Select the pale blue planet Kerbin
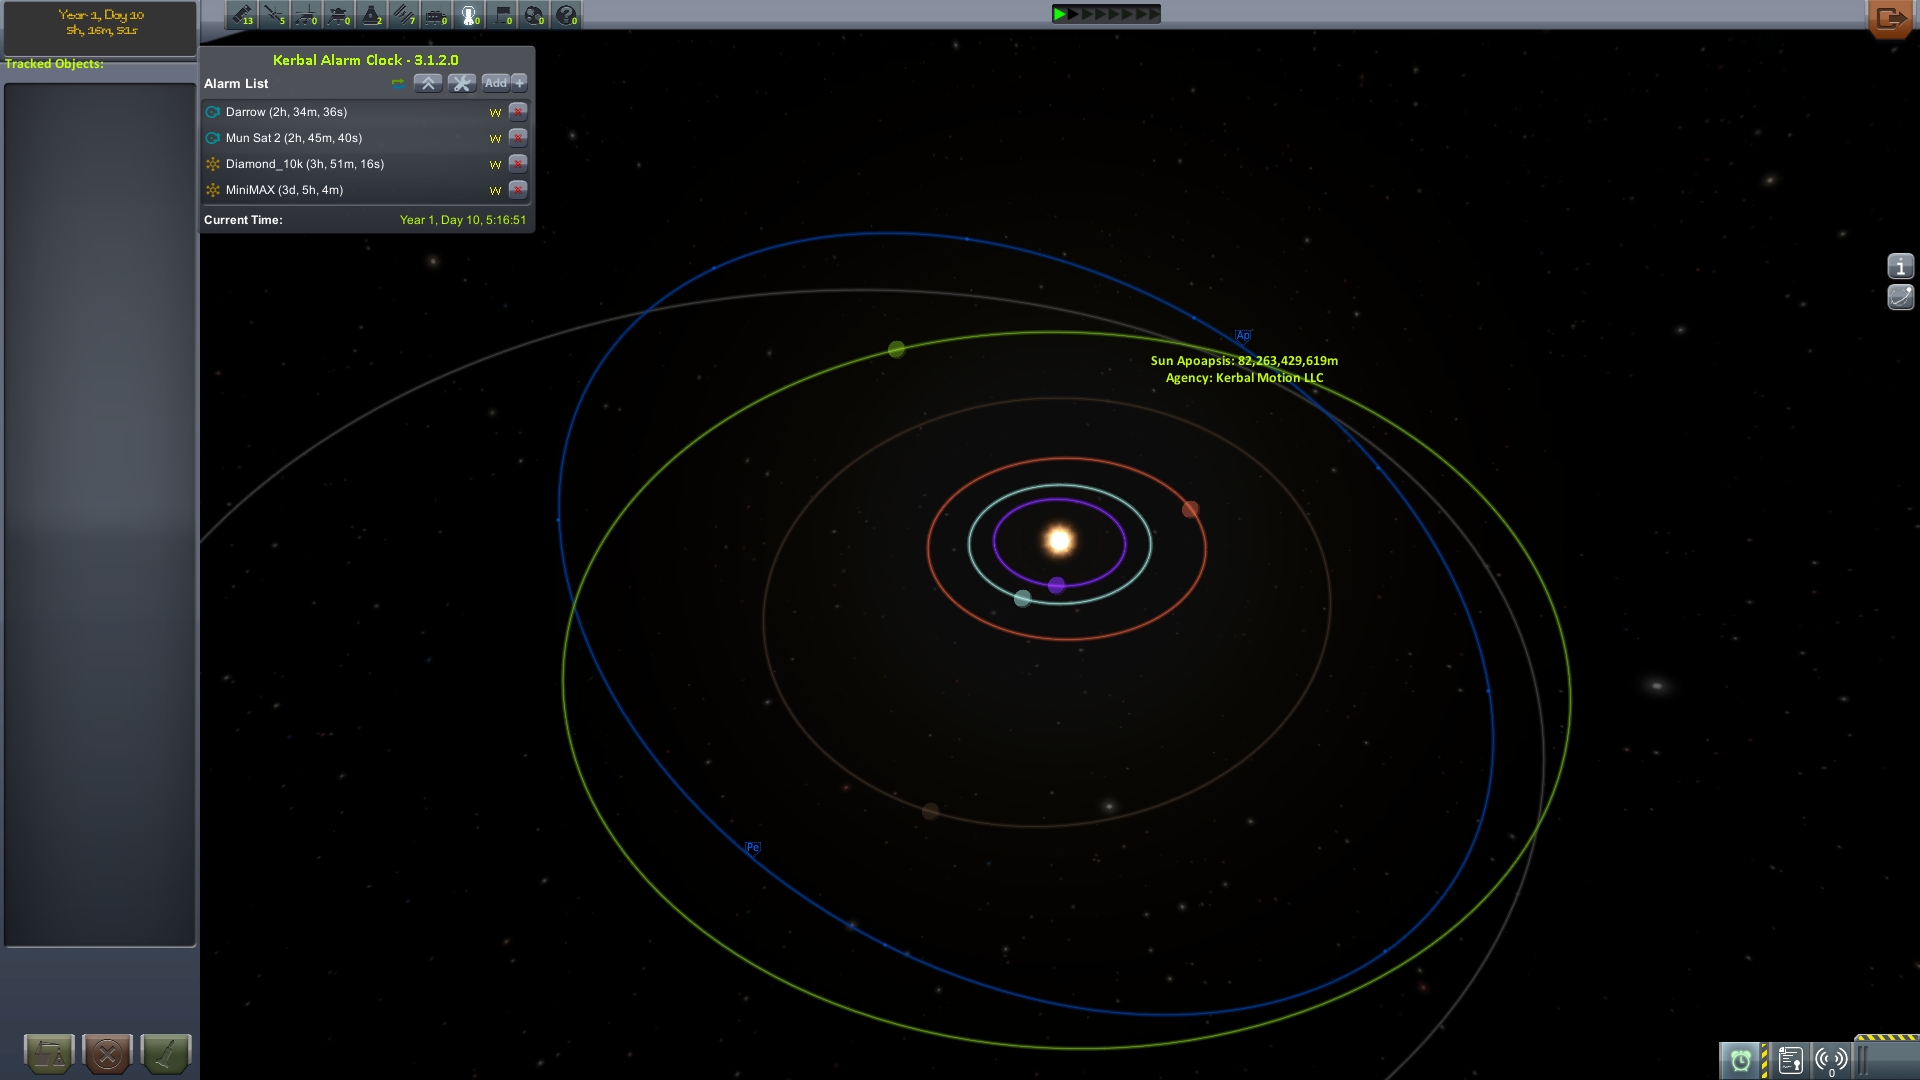The height and width of the screenshot is (1080, 1920). pyautogui.click(x=1022, y=598)
